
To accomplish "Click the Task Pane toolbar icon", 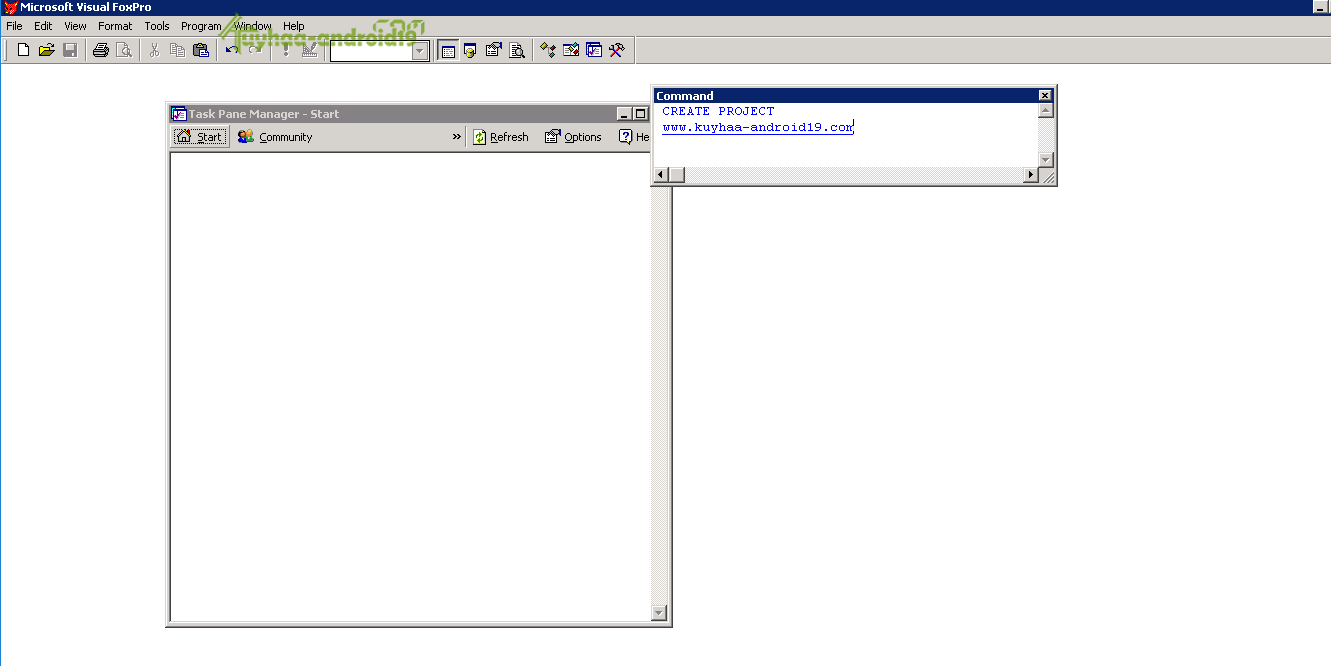I will [594, 50].
